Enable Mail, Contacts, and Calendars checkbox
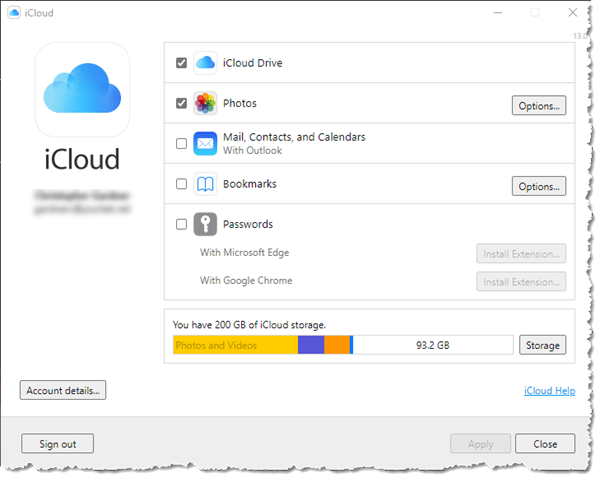This screenshot has height=478, width=600. (x=181, y=144)
